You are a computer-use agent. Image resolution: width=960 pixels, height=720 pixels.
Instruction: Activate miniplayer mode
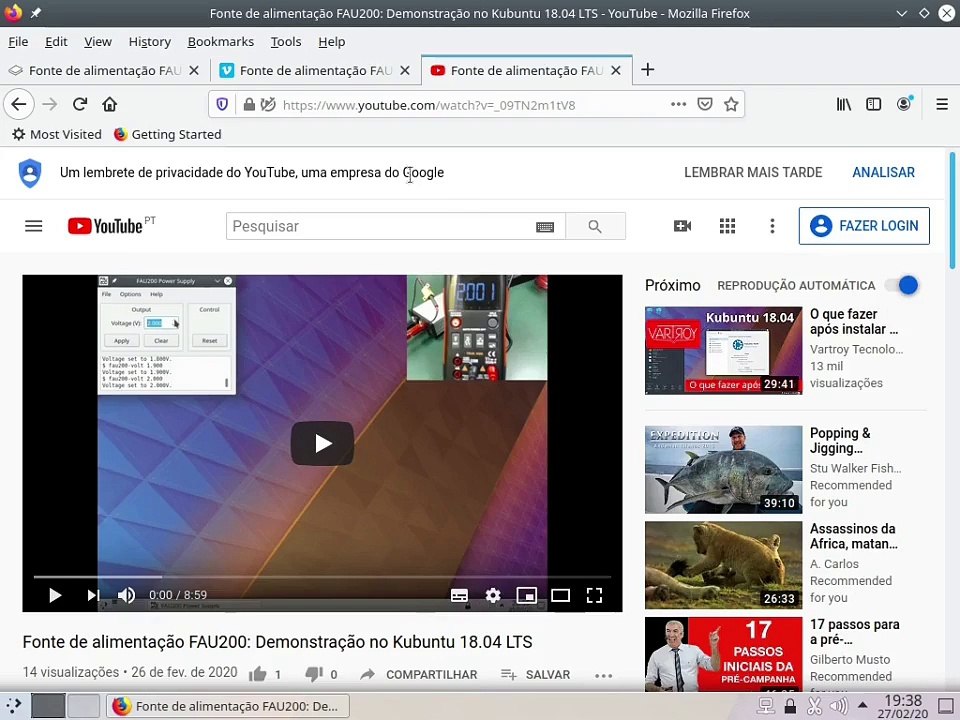click(527, 595)
